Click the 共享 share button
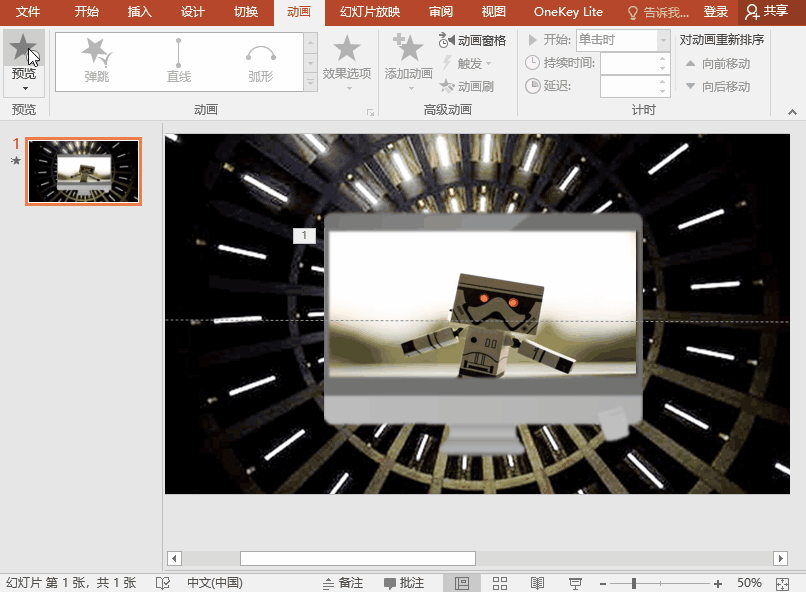 coord(766,12)
